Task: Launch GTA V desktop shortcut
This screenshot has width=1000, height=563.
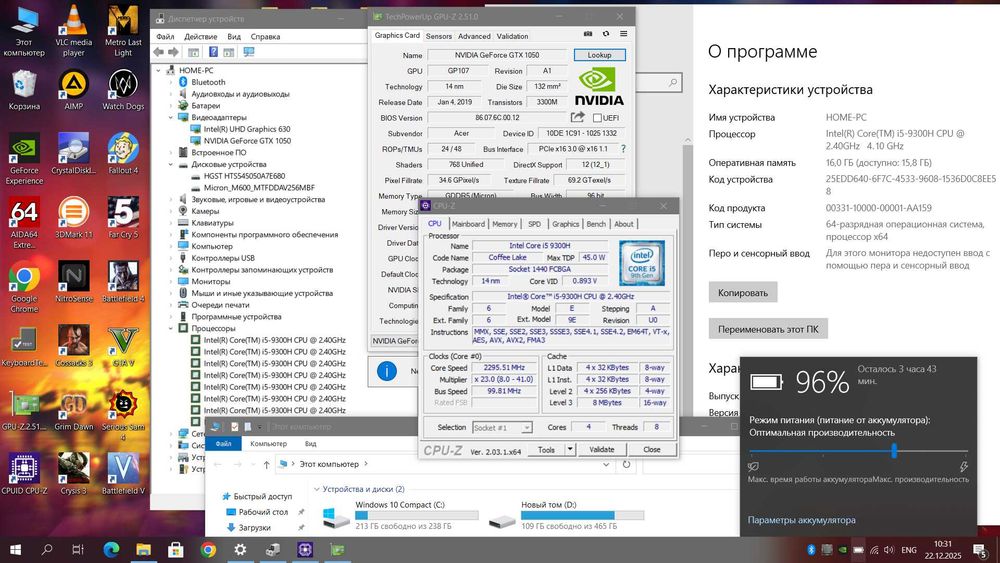Action: click(x=123, y=346)
